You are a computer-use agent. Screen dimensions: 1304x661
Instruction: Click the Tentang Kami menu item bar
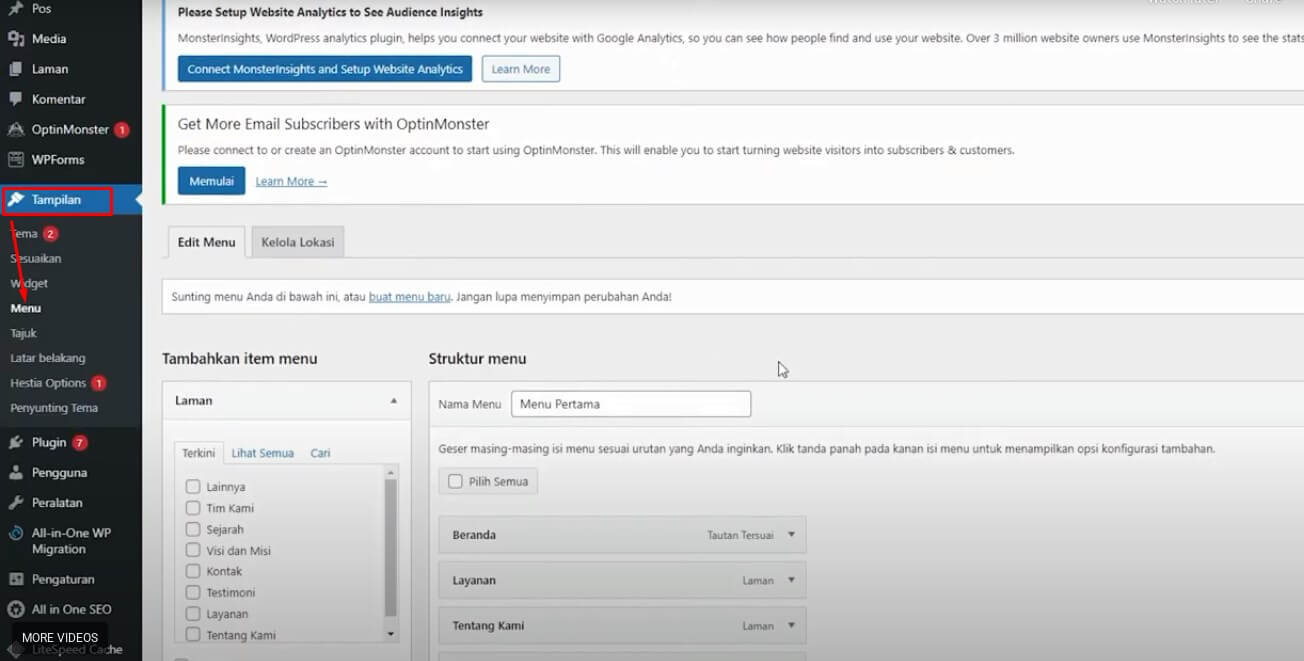click(622, 625)
